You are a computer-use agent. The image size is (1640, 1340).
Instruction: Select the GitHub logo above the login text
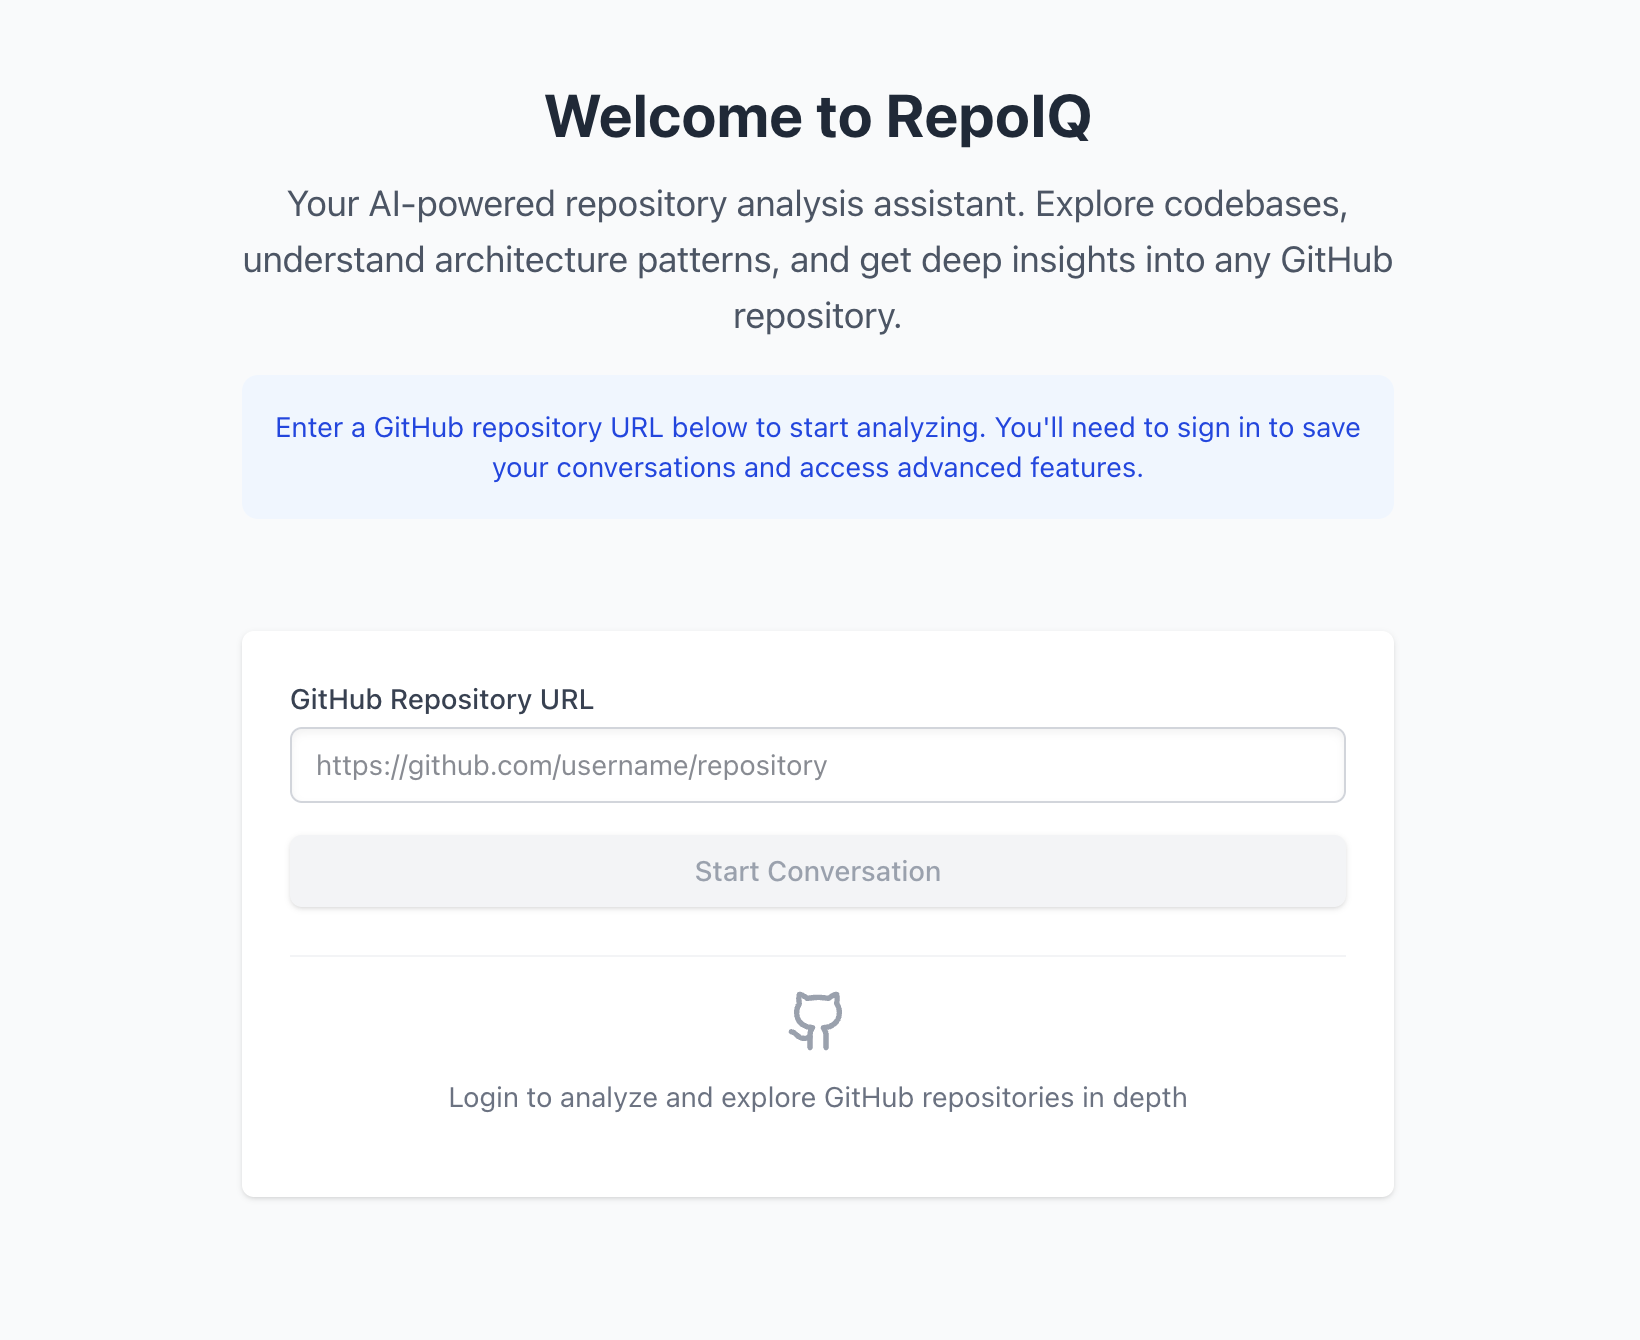point(817,1021)
